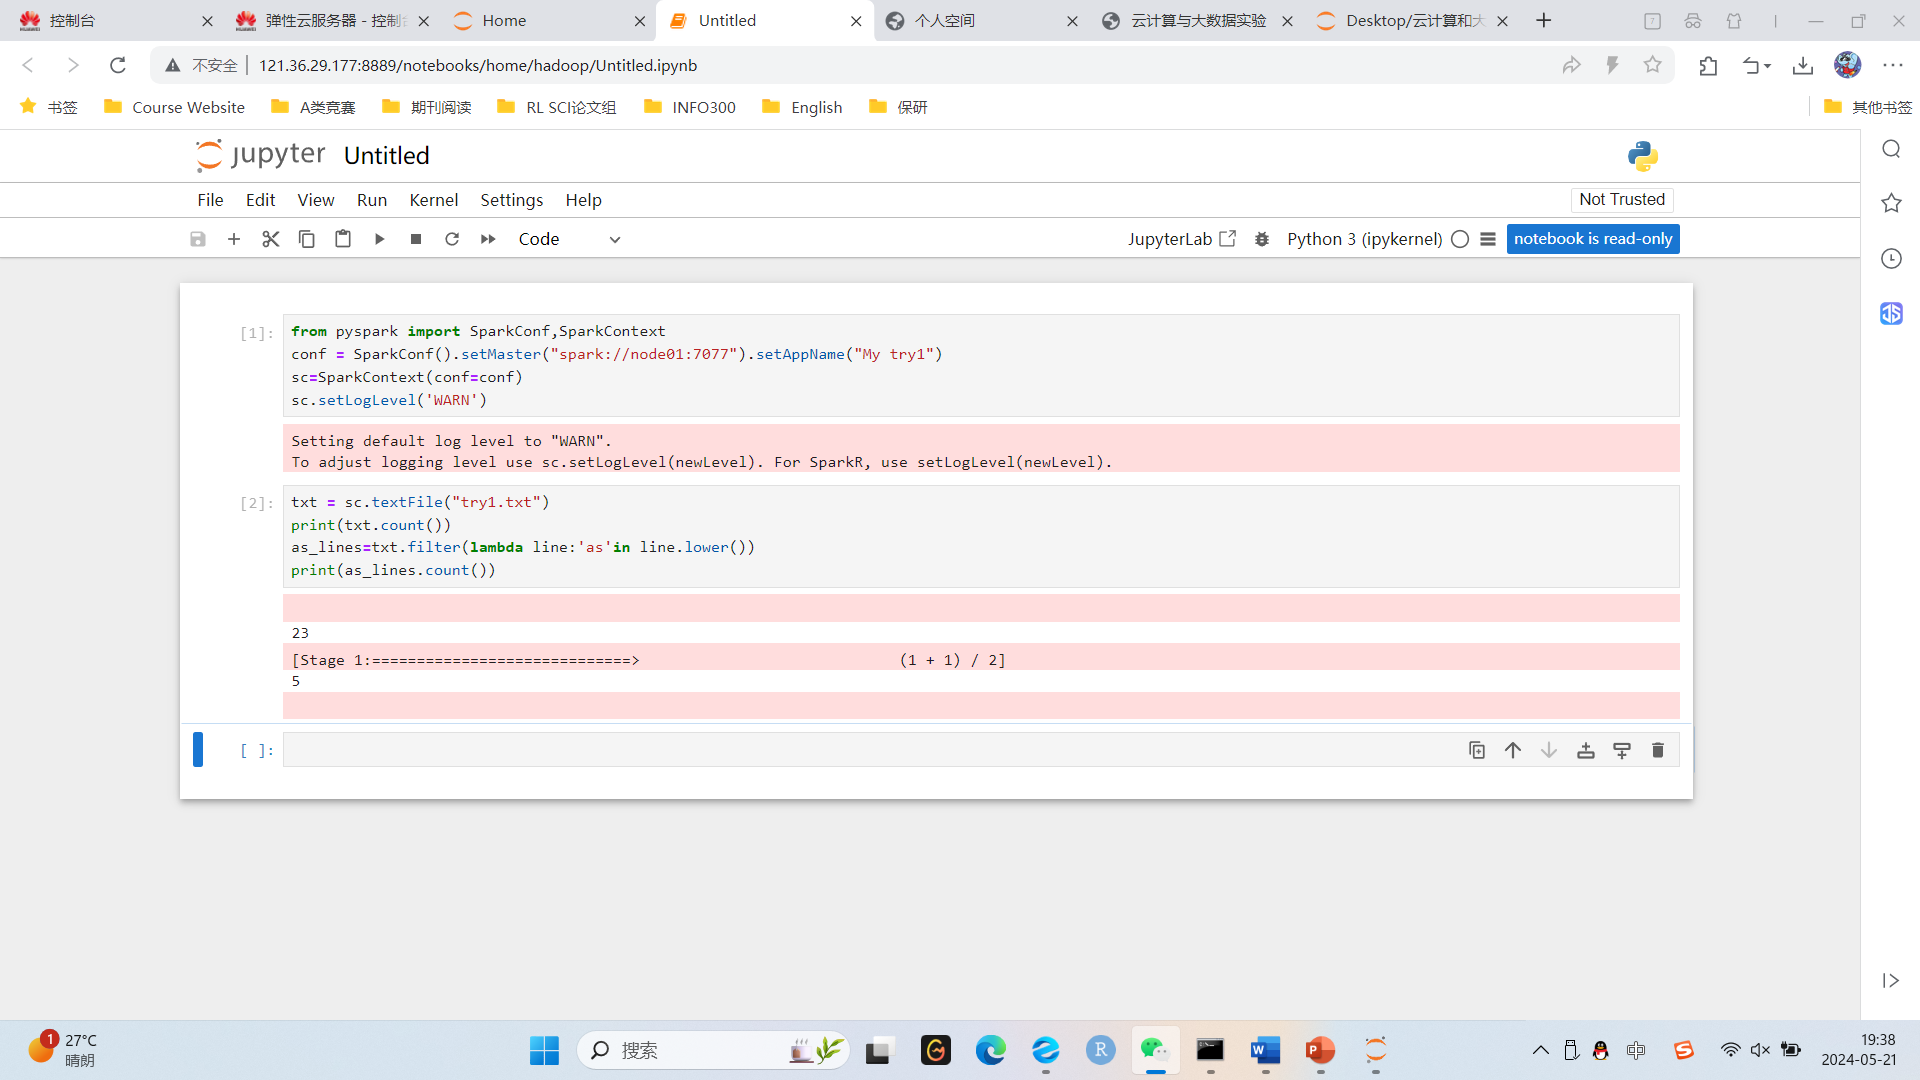Switch to the Home browser tab
Screen dimensions: 1920x1080
click(x=548, y=20)
